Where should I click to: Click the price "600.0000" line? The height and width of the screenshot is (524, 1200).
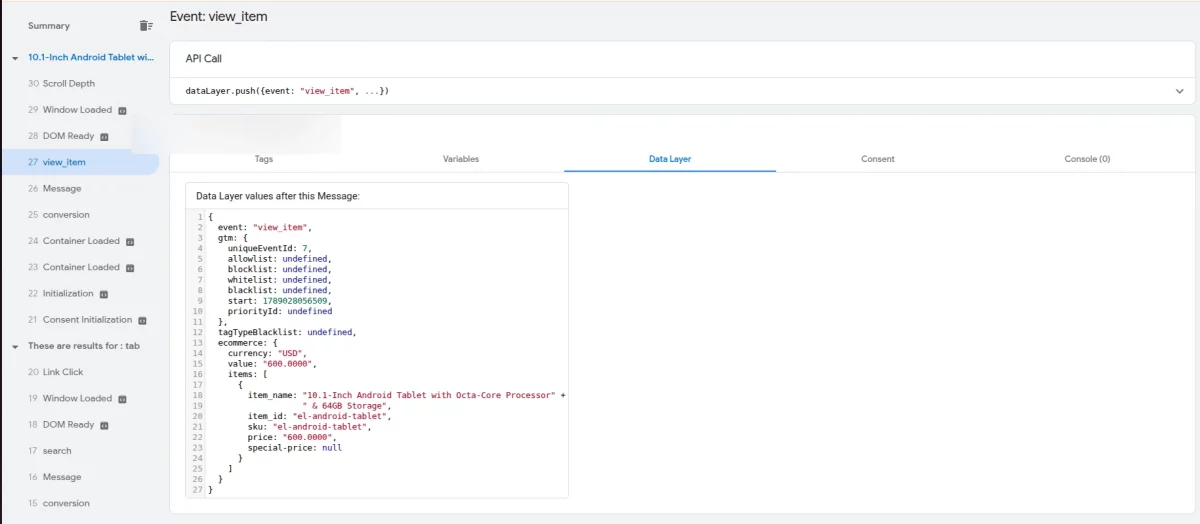coord(293,437)
